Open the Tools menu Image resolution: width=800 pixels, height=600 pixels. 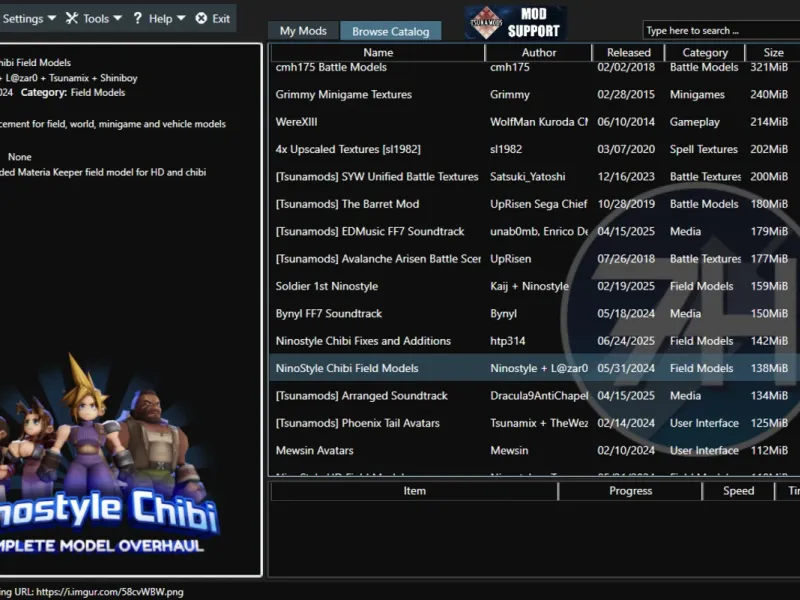point(94,19)
